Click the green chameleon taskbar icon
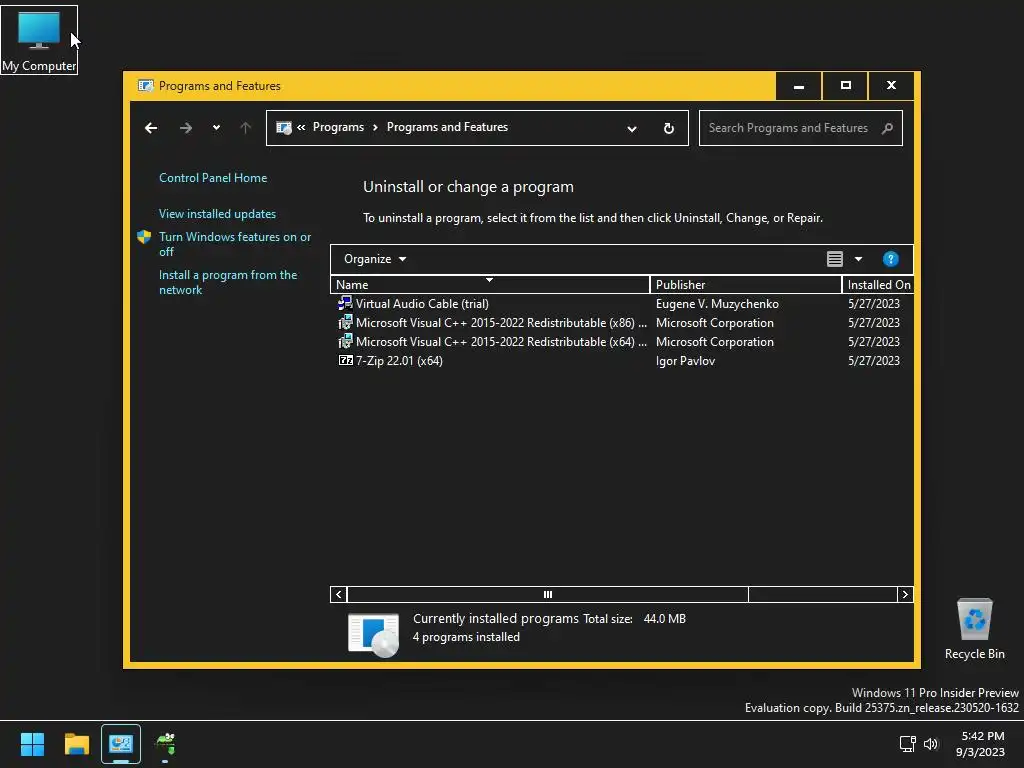The width and height of the screenshot is (1024, 768). point(165,744)
